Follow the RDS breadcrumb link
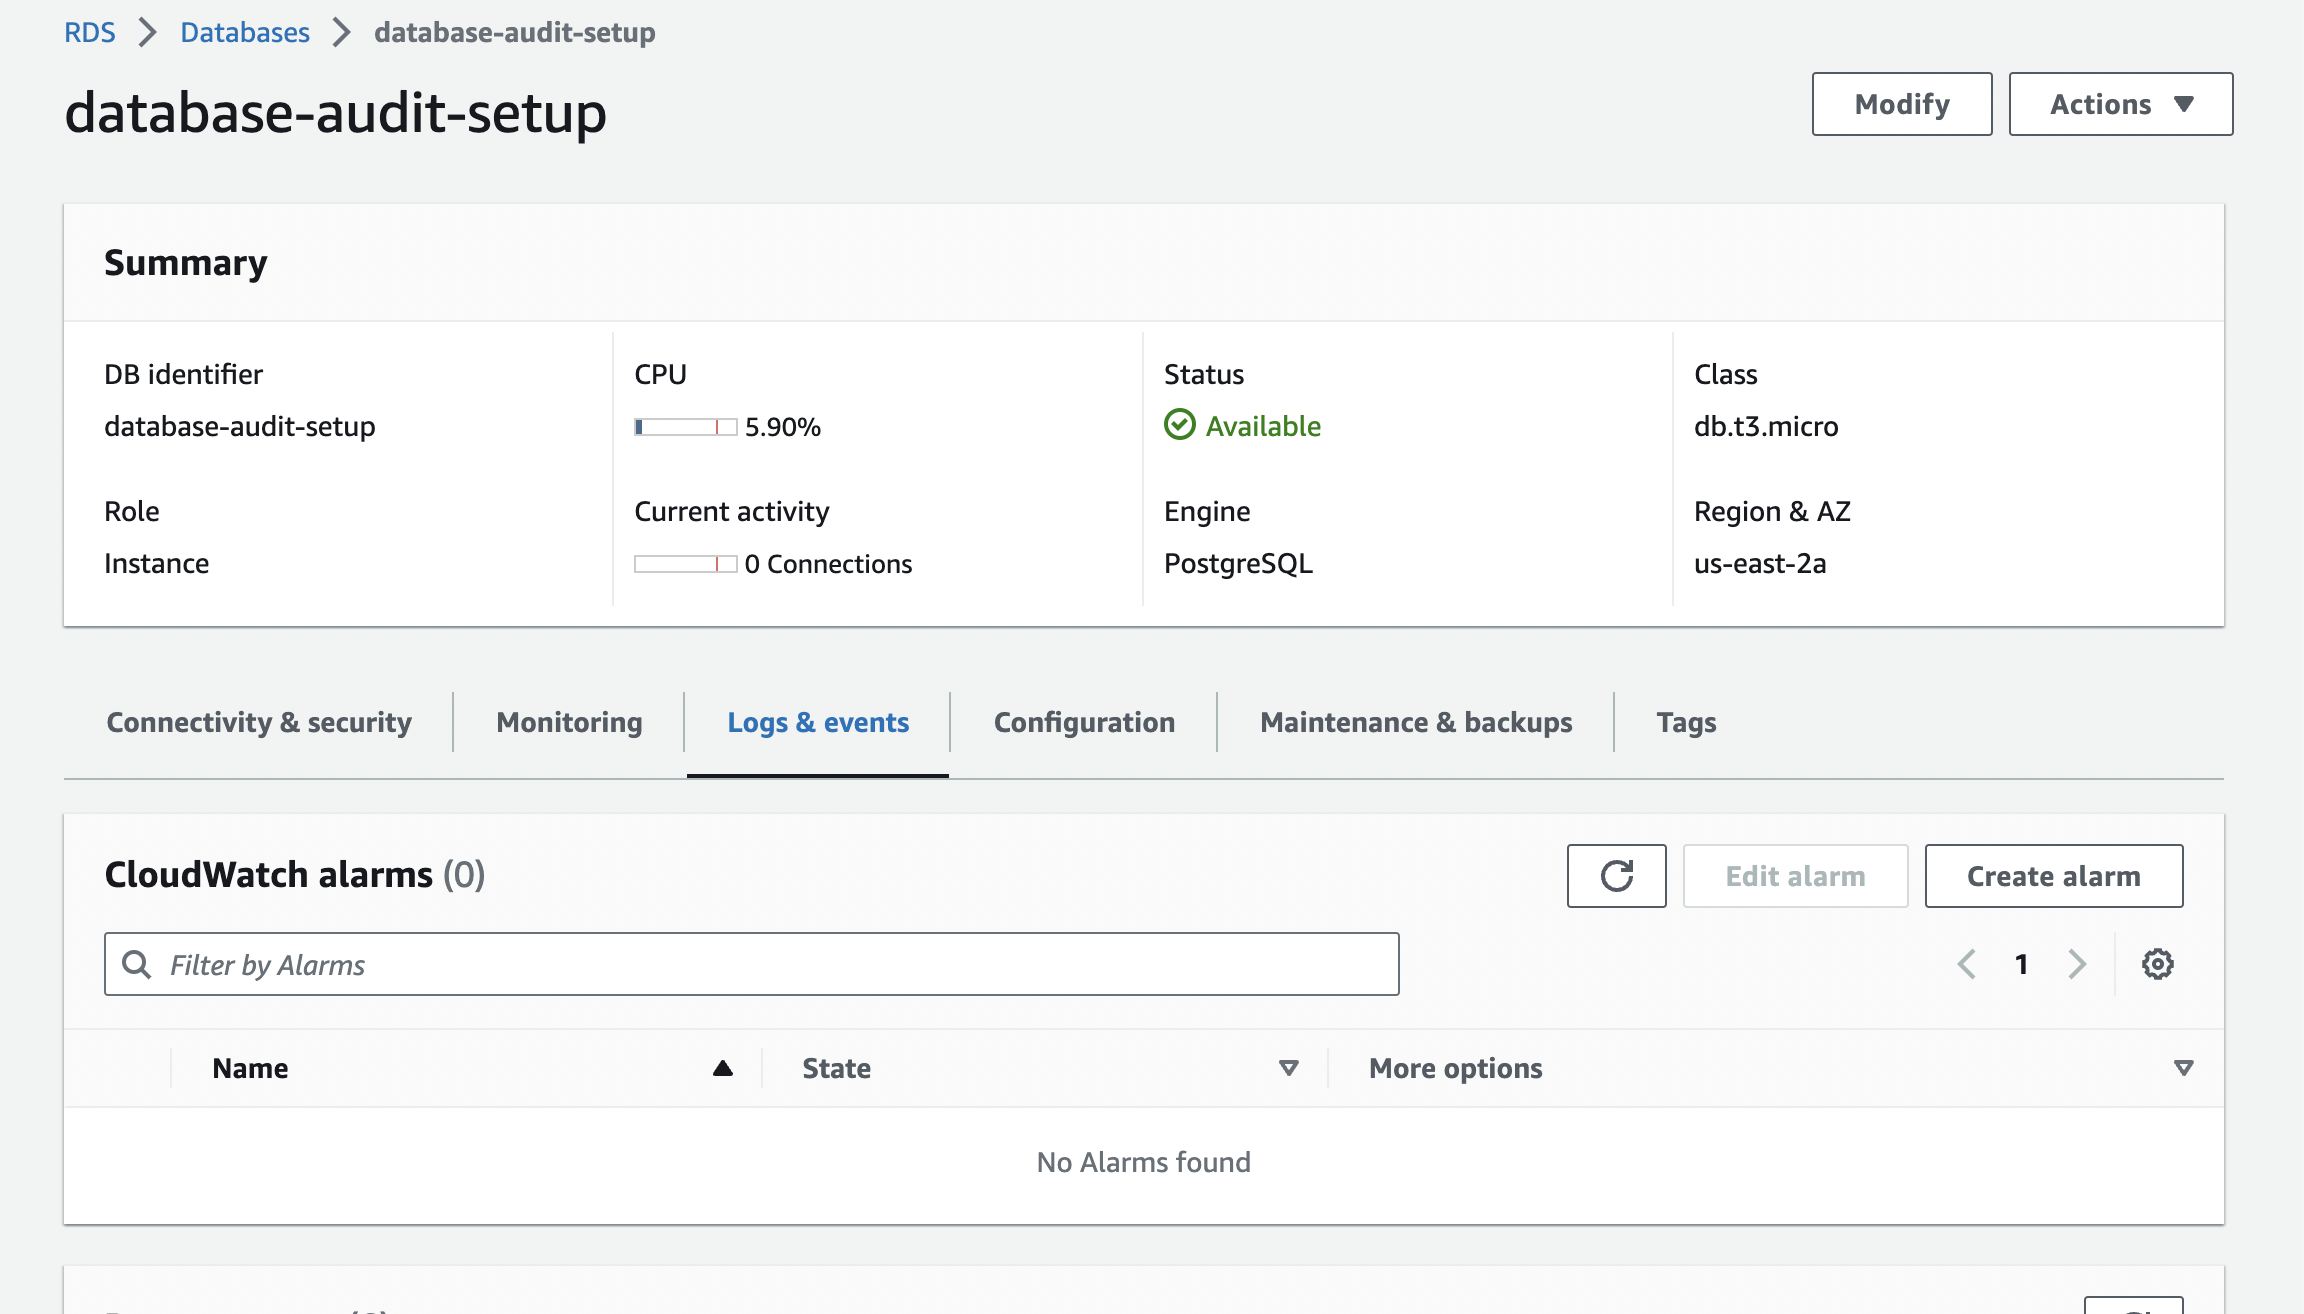Viewport: 2304px width, 1314px height. (90, 32)
